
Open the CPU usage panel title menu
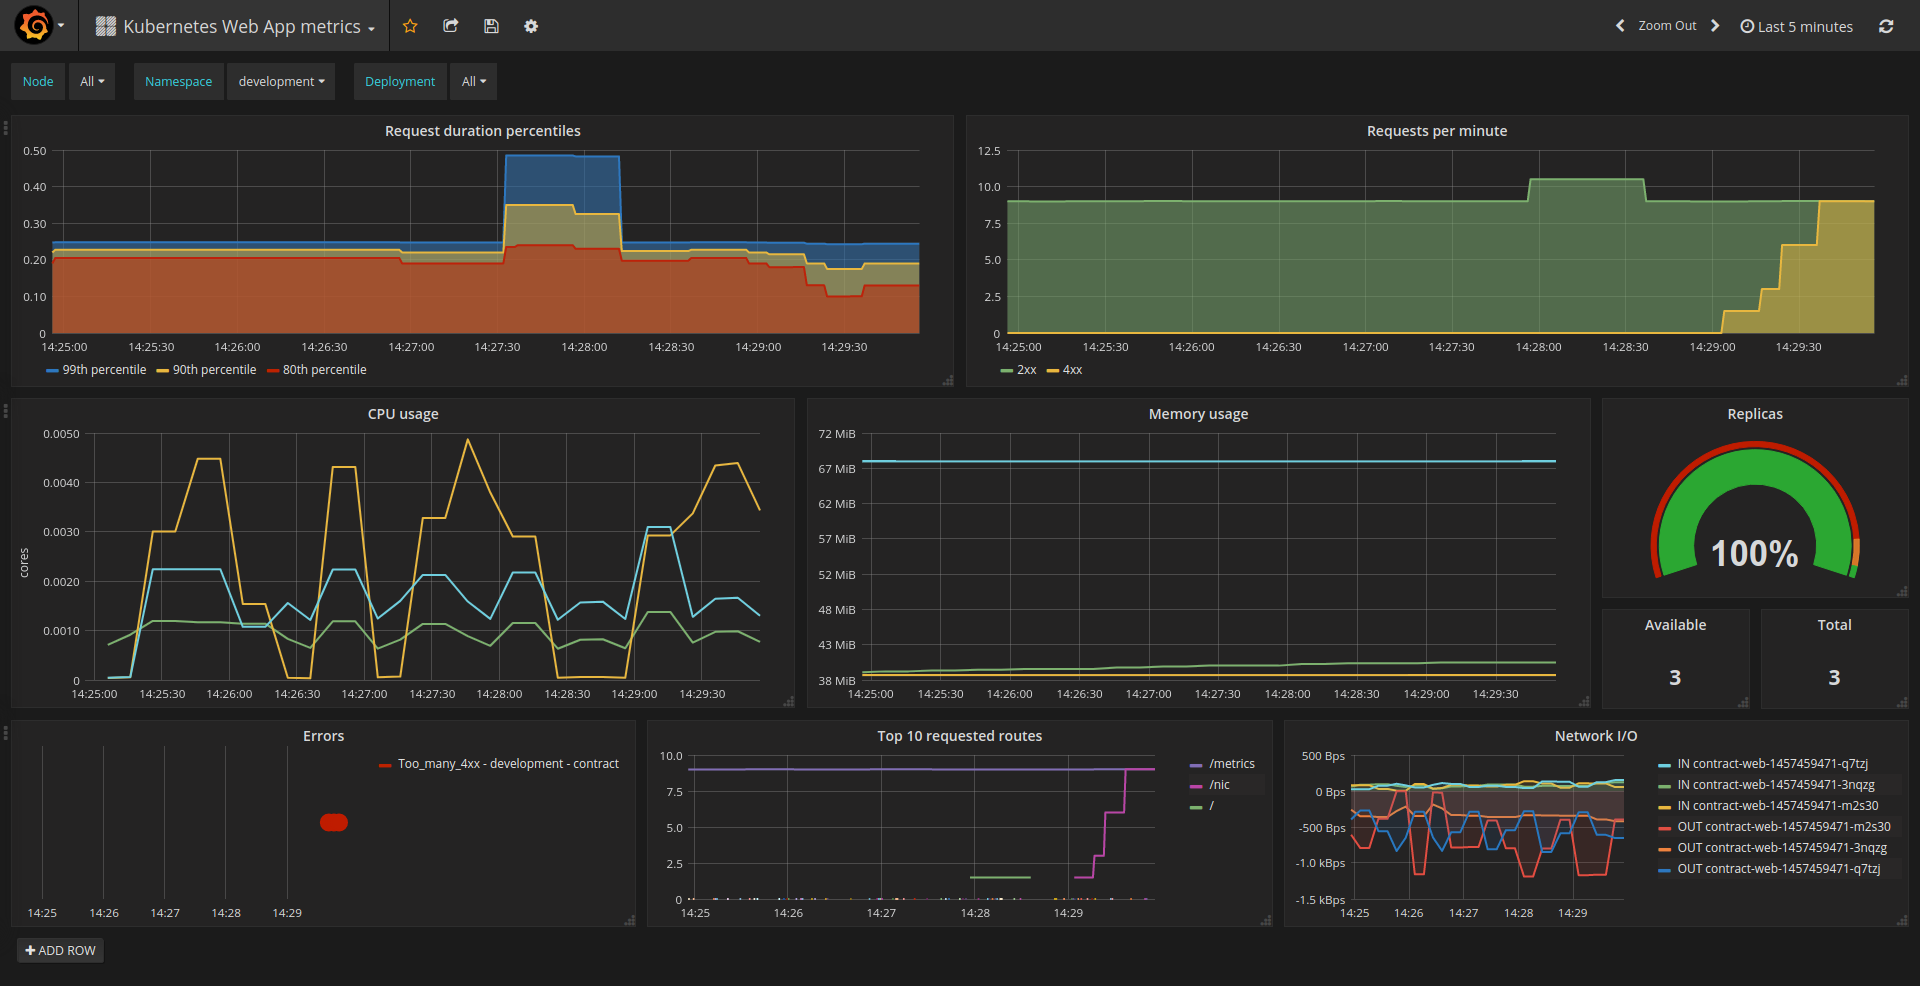pyautogui.click(x=403, y=414)
